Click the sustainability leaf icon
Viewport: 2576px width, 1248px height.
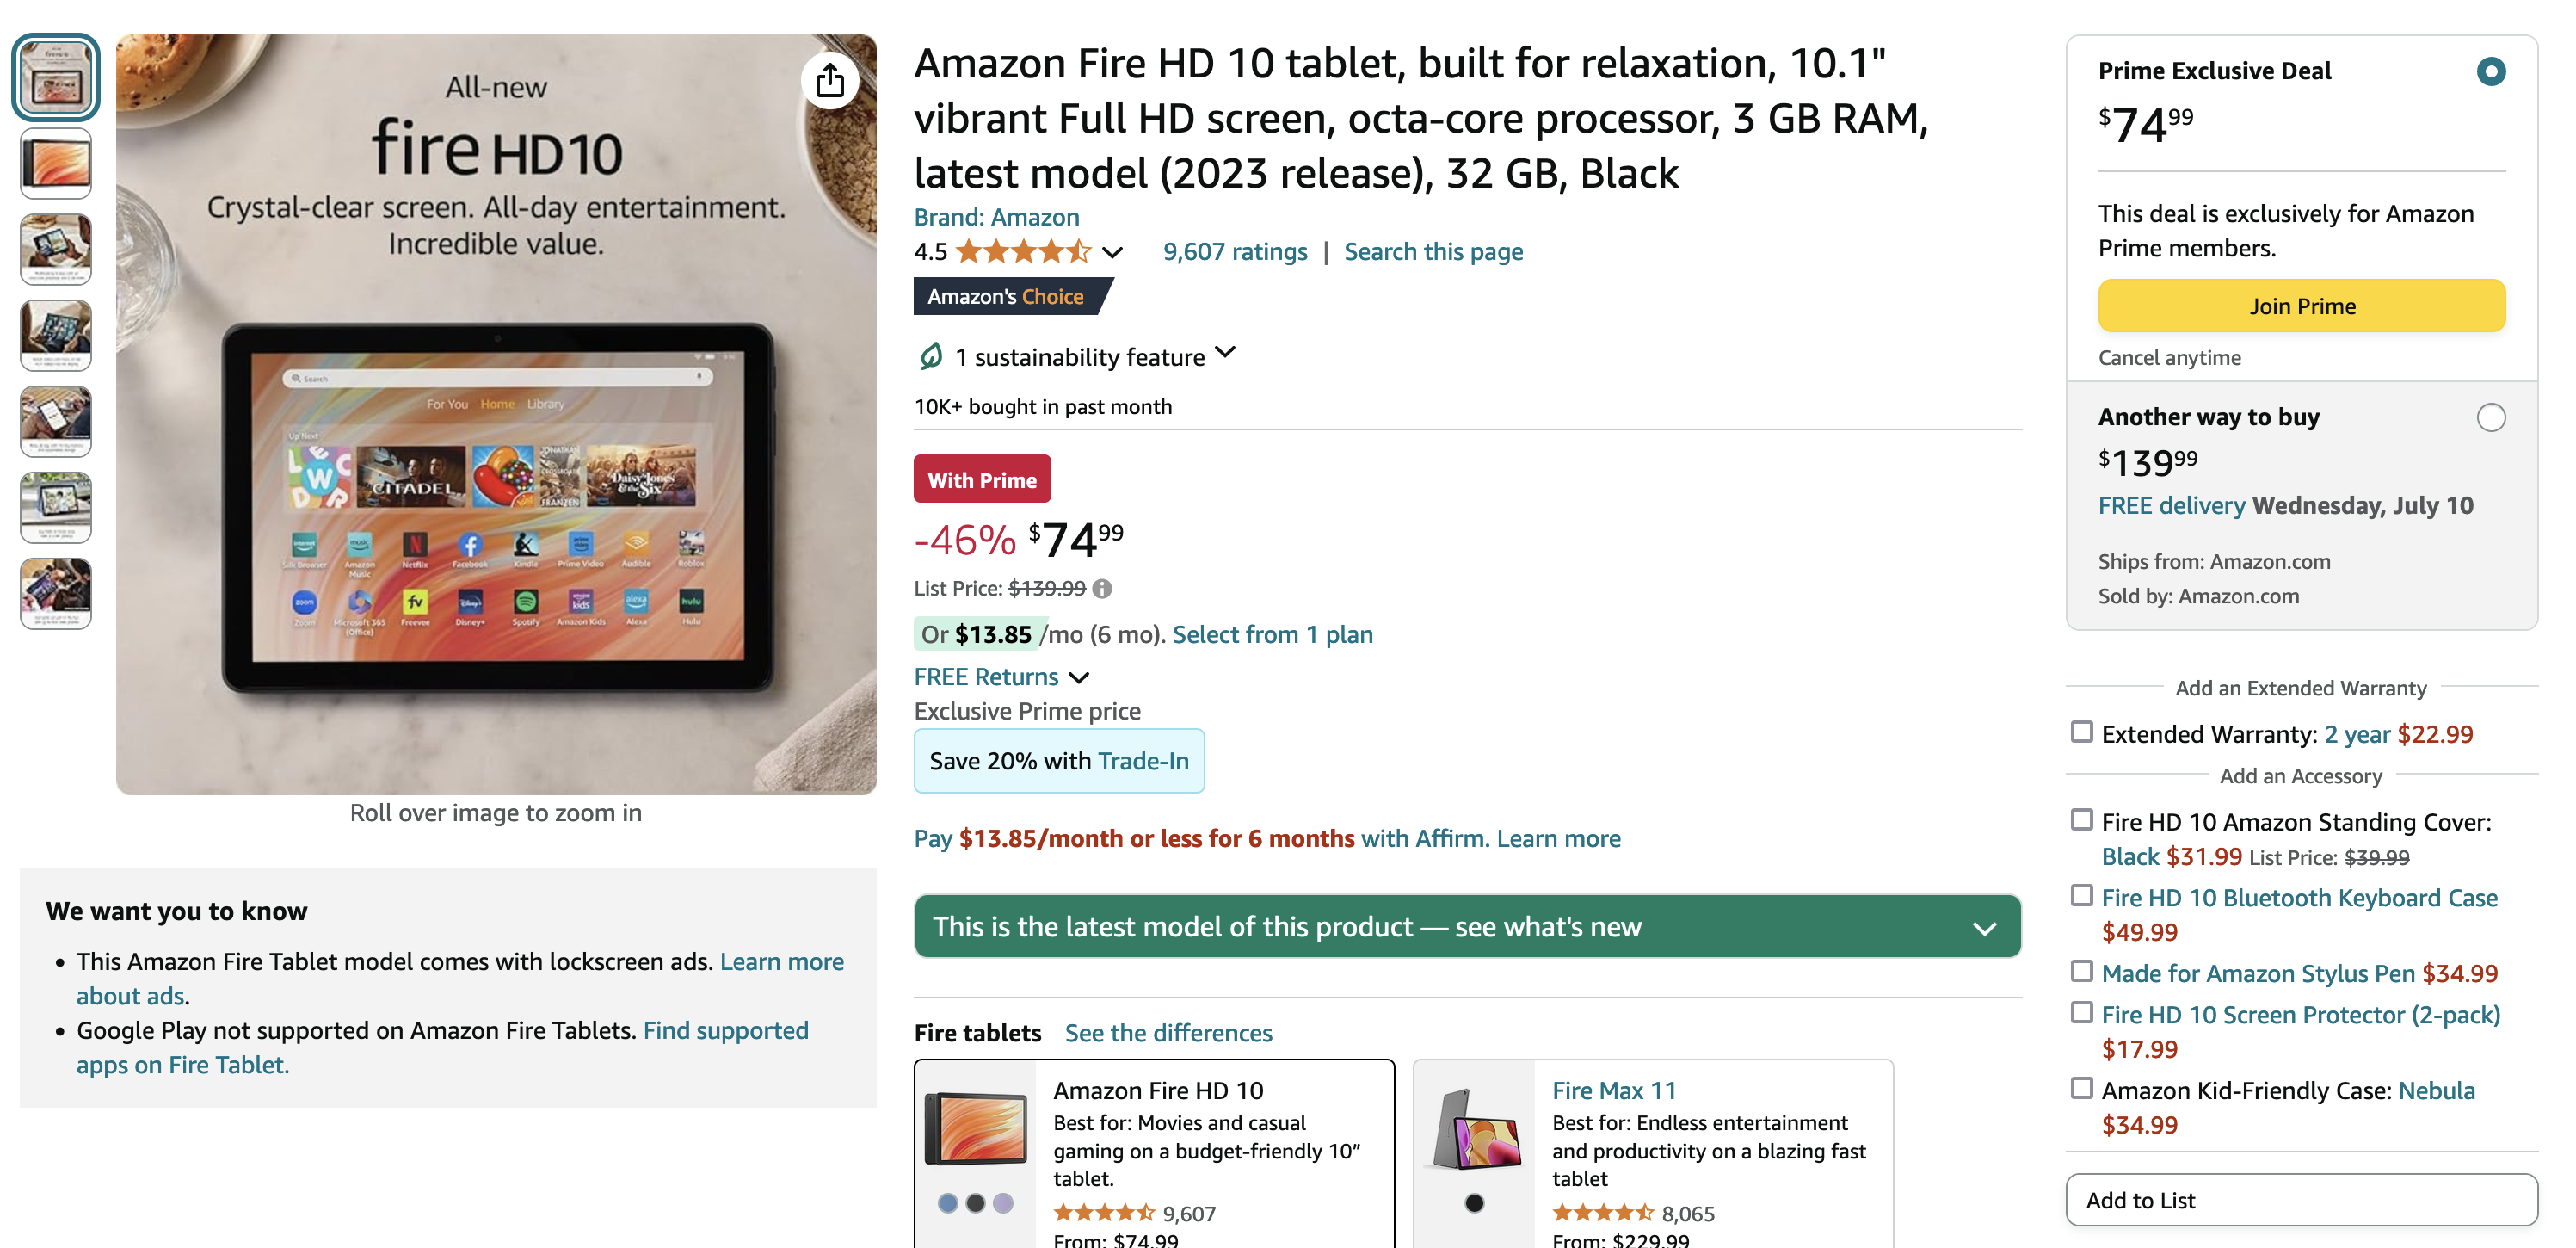pyautogui.click(x=930, y=356)
